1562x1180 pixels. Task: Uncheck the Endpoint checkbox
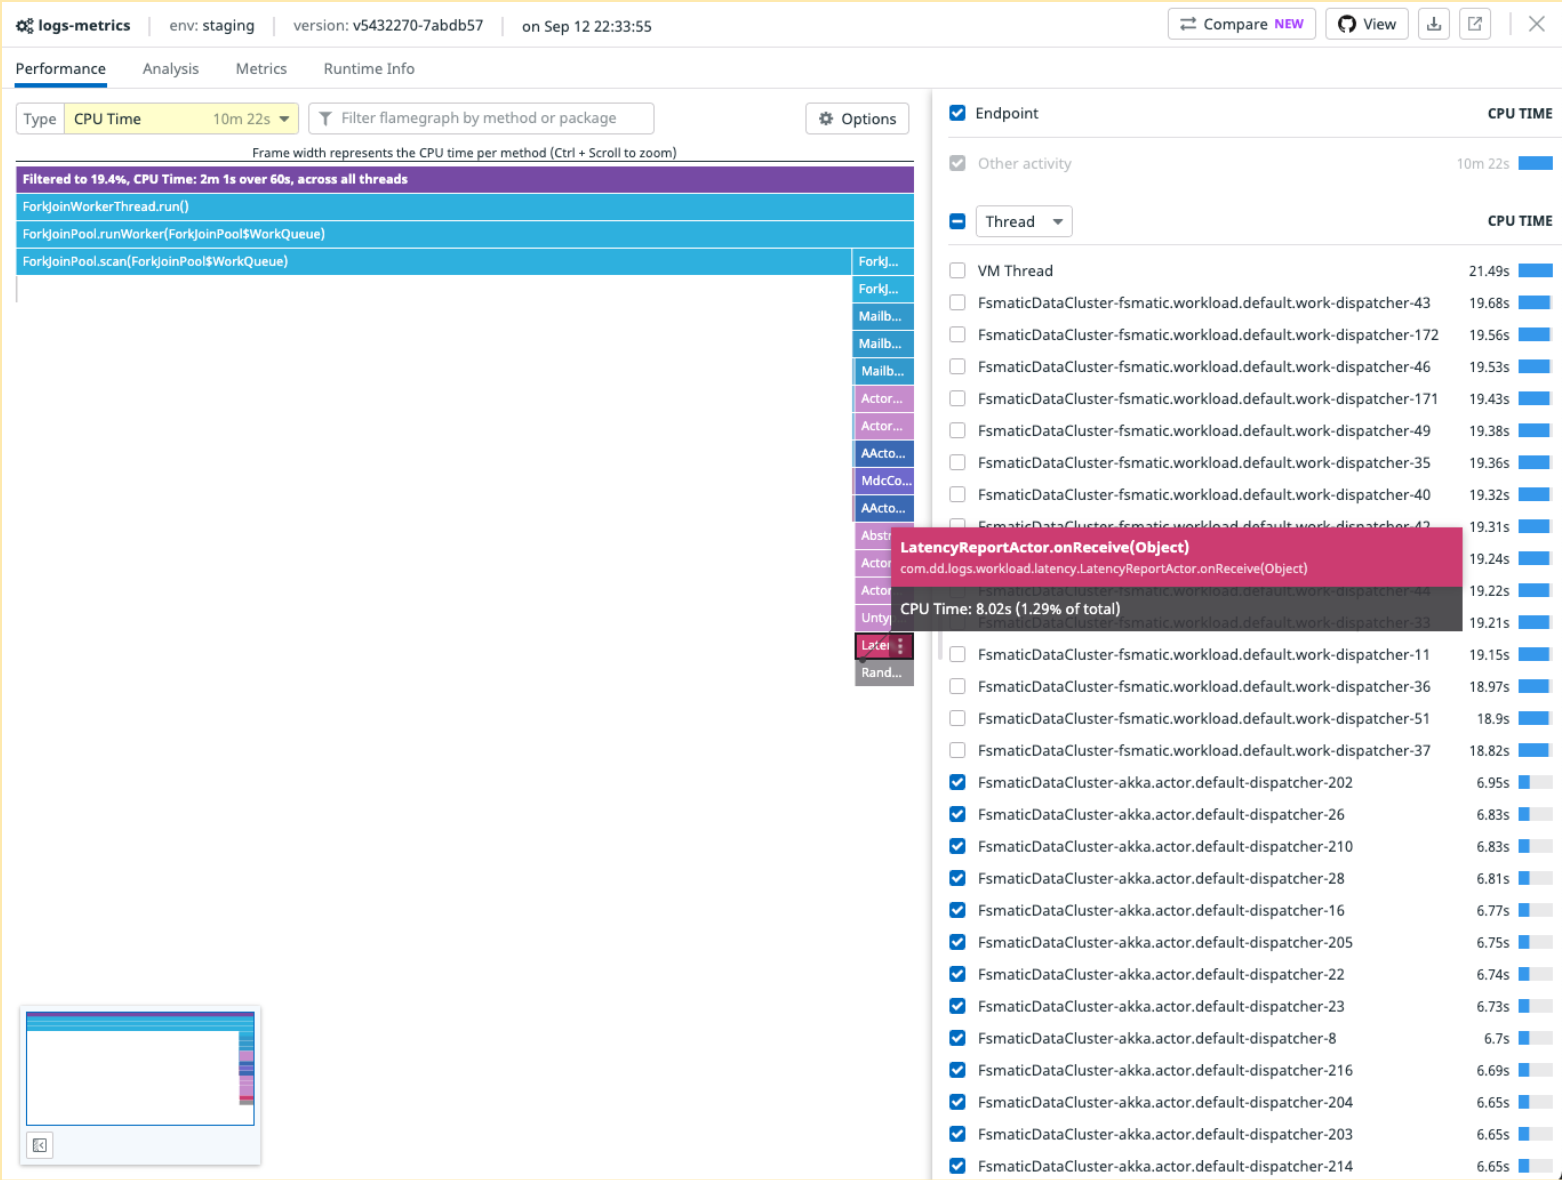click(x=957, y=113)
